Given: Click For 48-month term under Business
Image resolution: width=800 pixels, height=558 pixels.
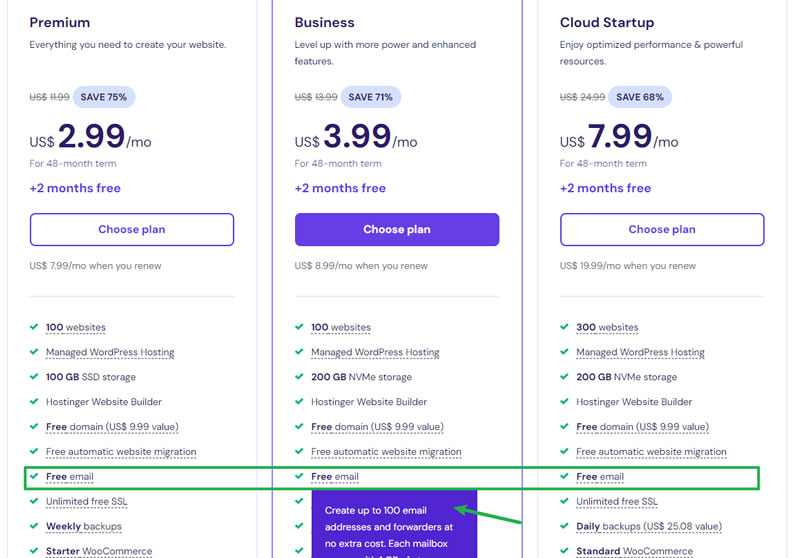Looking at the screenshot, I should point(338,164).
